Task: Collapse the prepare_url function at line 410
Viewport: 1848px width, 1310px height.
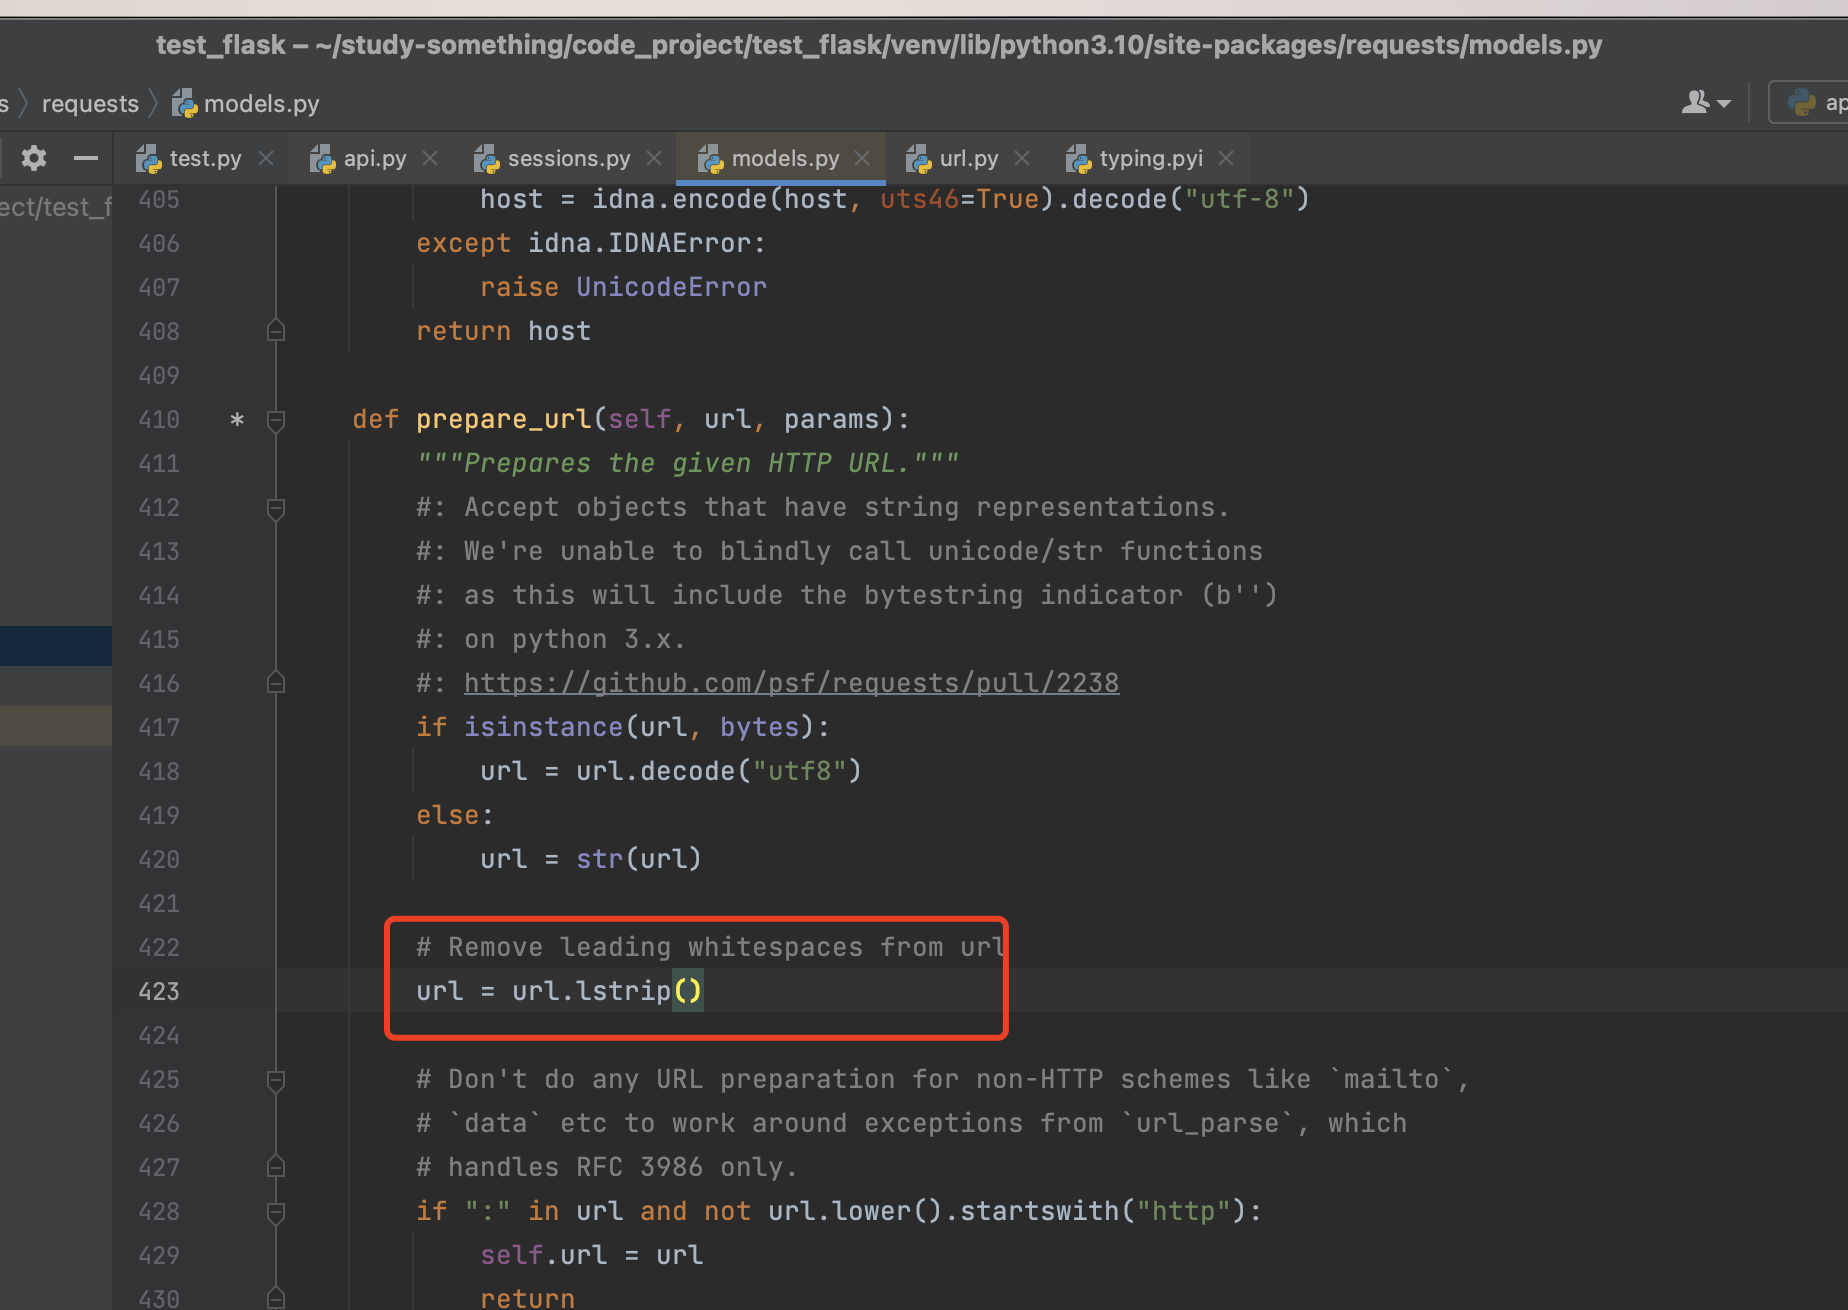Action: 276,420
